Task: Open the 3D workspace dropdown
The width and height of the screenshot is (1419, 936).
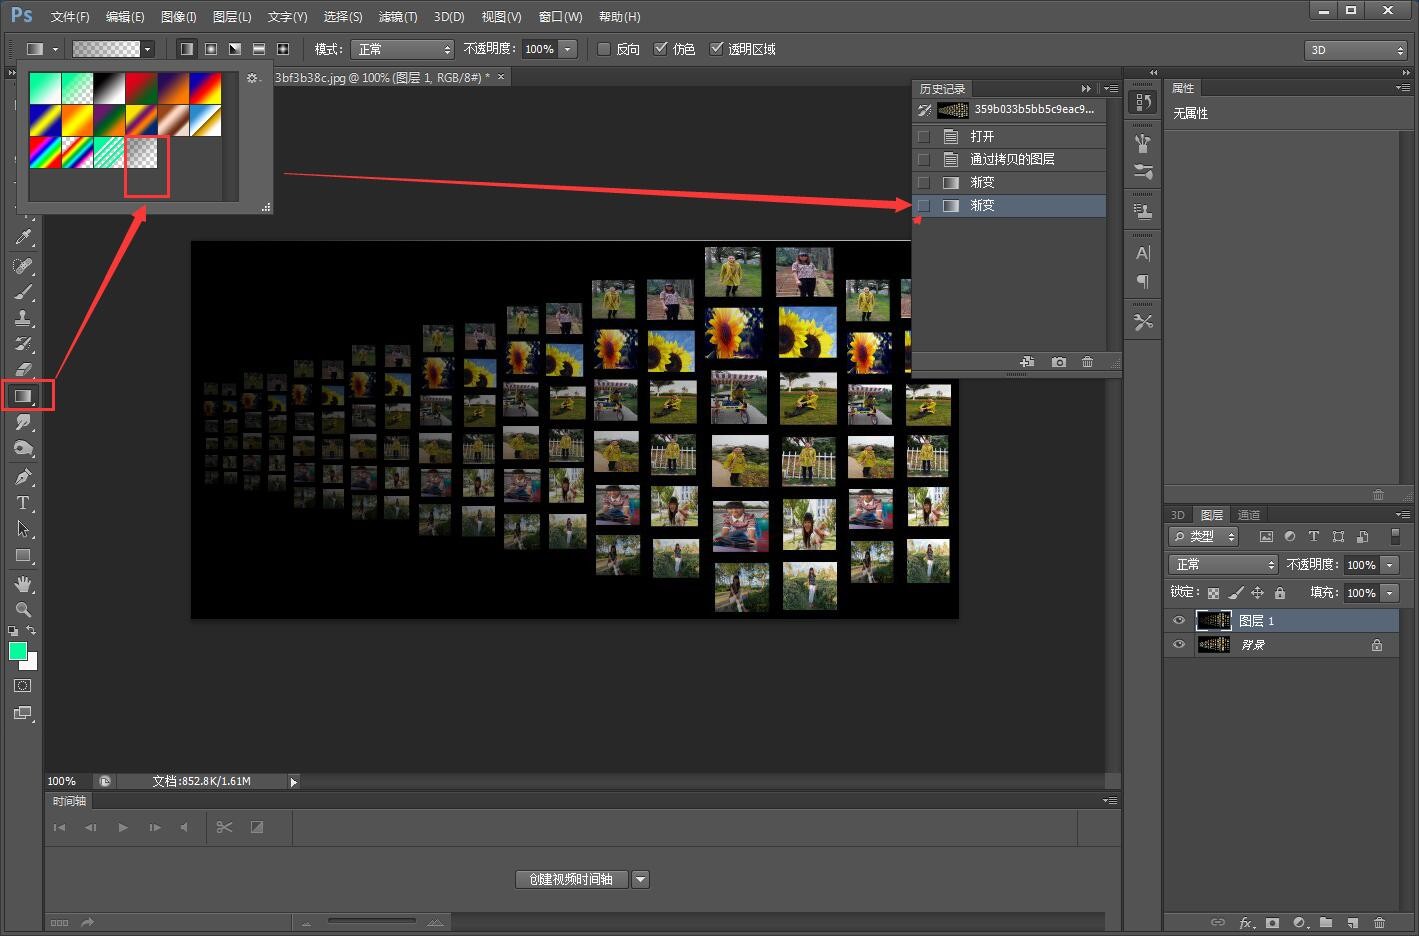Action: (x=1356, y=50)
